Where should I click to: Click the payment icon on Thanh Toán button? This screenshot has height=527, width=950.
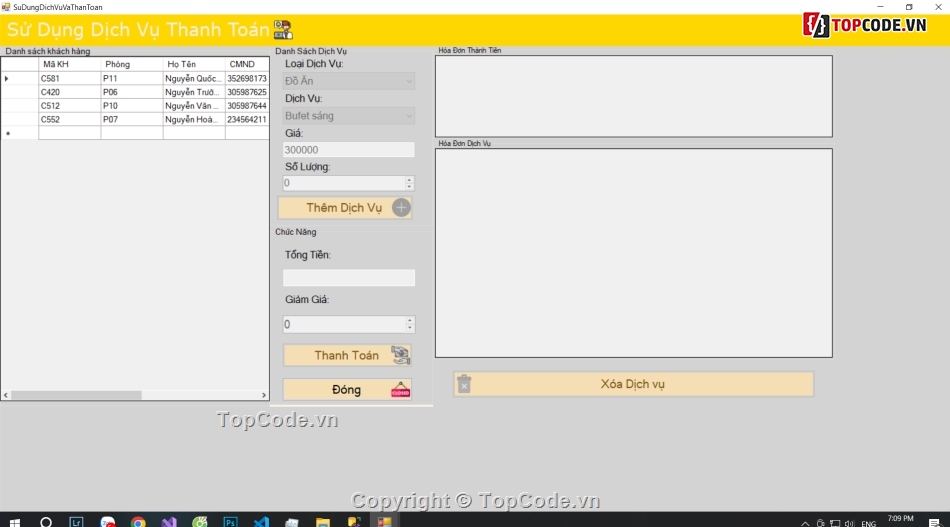400,355
